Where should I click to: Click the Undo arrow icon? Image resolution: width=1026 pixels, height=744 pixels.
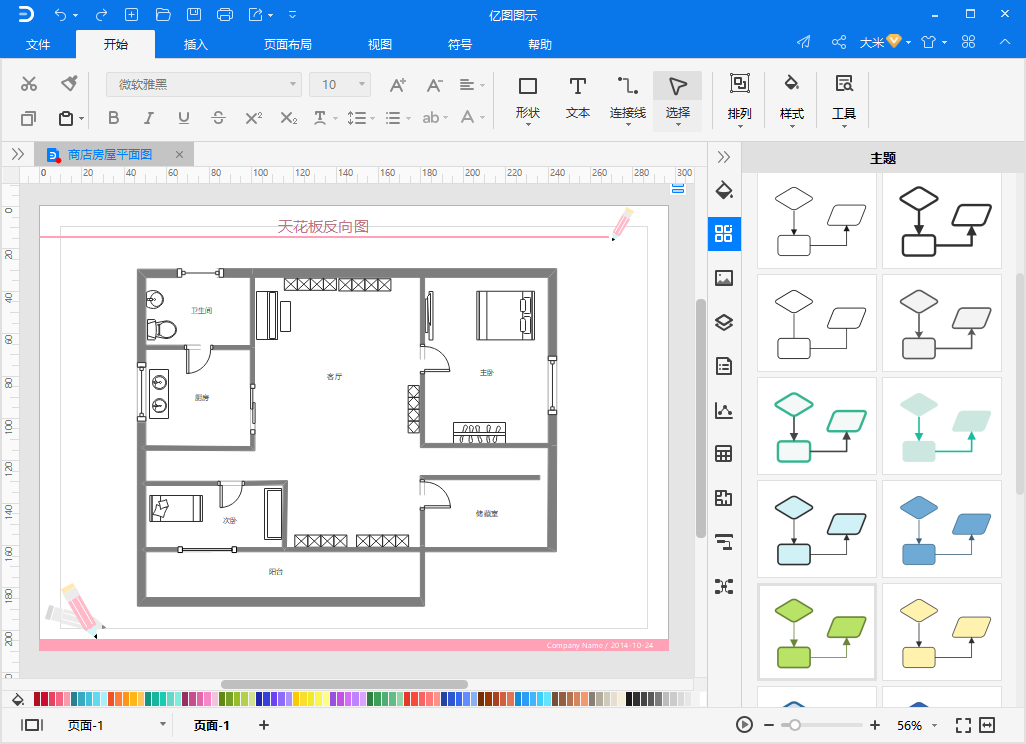[x=60, y=14]
